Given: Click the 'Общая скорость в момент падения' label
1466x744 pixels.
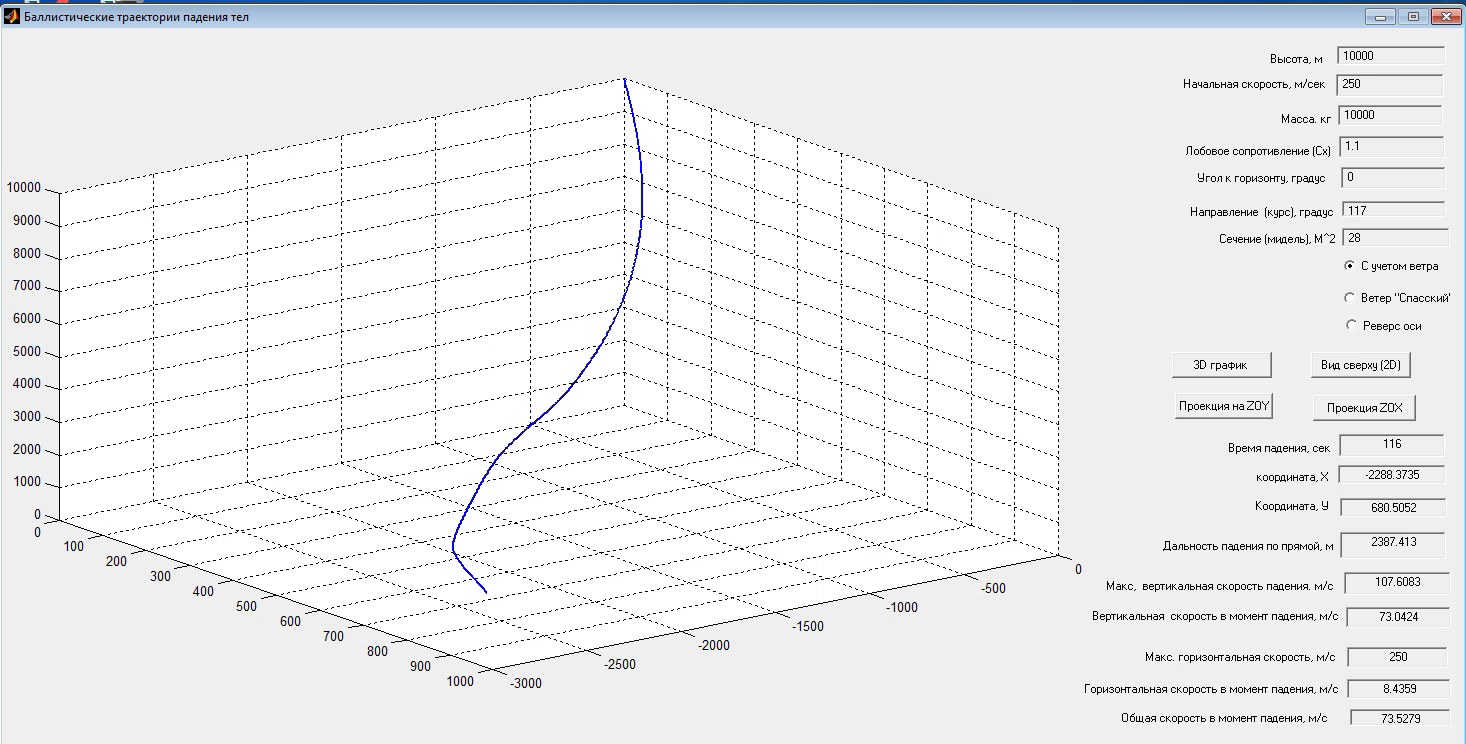Looking at the screenshot, I should 1224,719.
